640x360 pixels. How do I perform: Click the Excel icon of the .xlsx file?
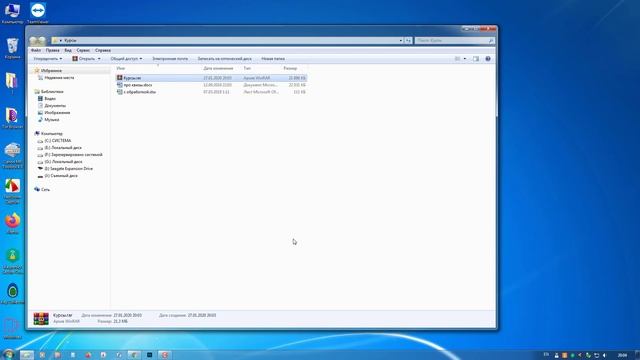120,92
